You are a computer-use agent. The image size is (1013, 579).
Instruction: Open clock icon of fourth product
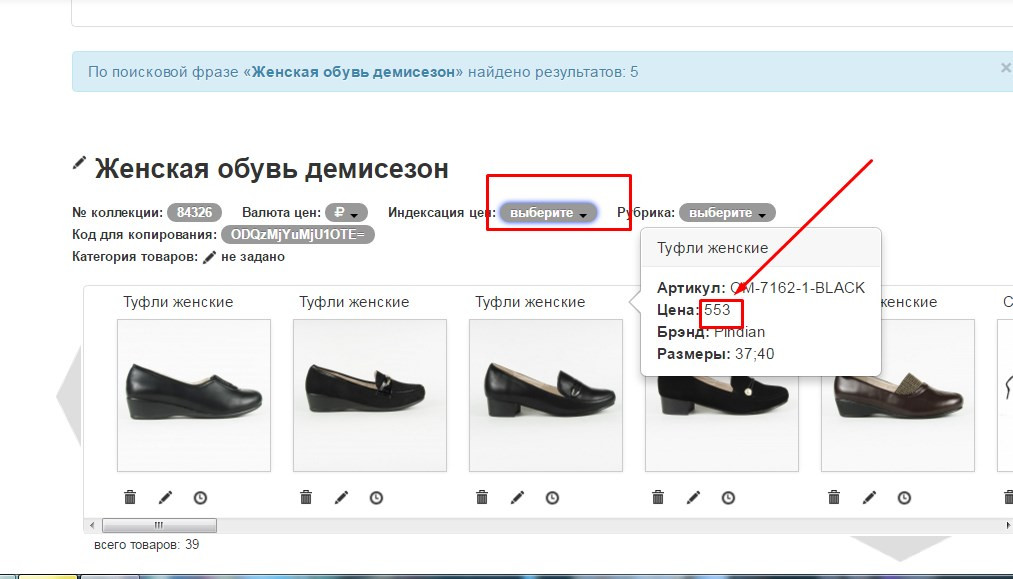pos(728,498)
